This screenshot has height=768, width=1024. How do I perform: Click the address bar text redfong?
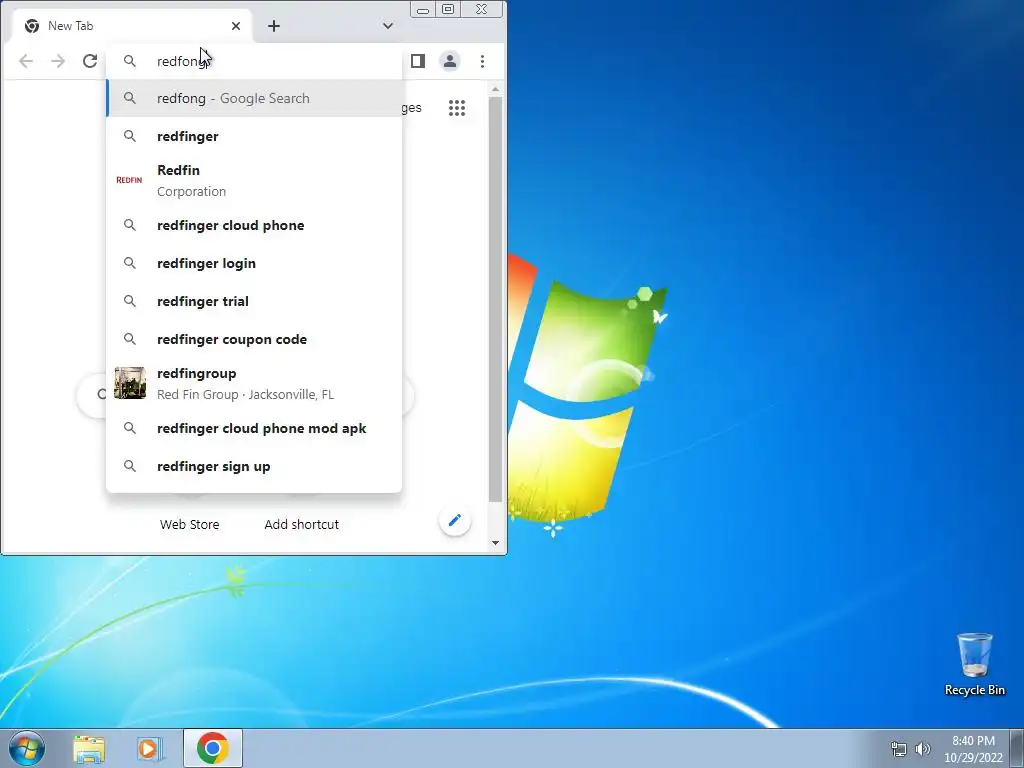[181, 61]
